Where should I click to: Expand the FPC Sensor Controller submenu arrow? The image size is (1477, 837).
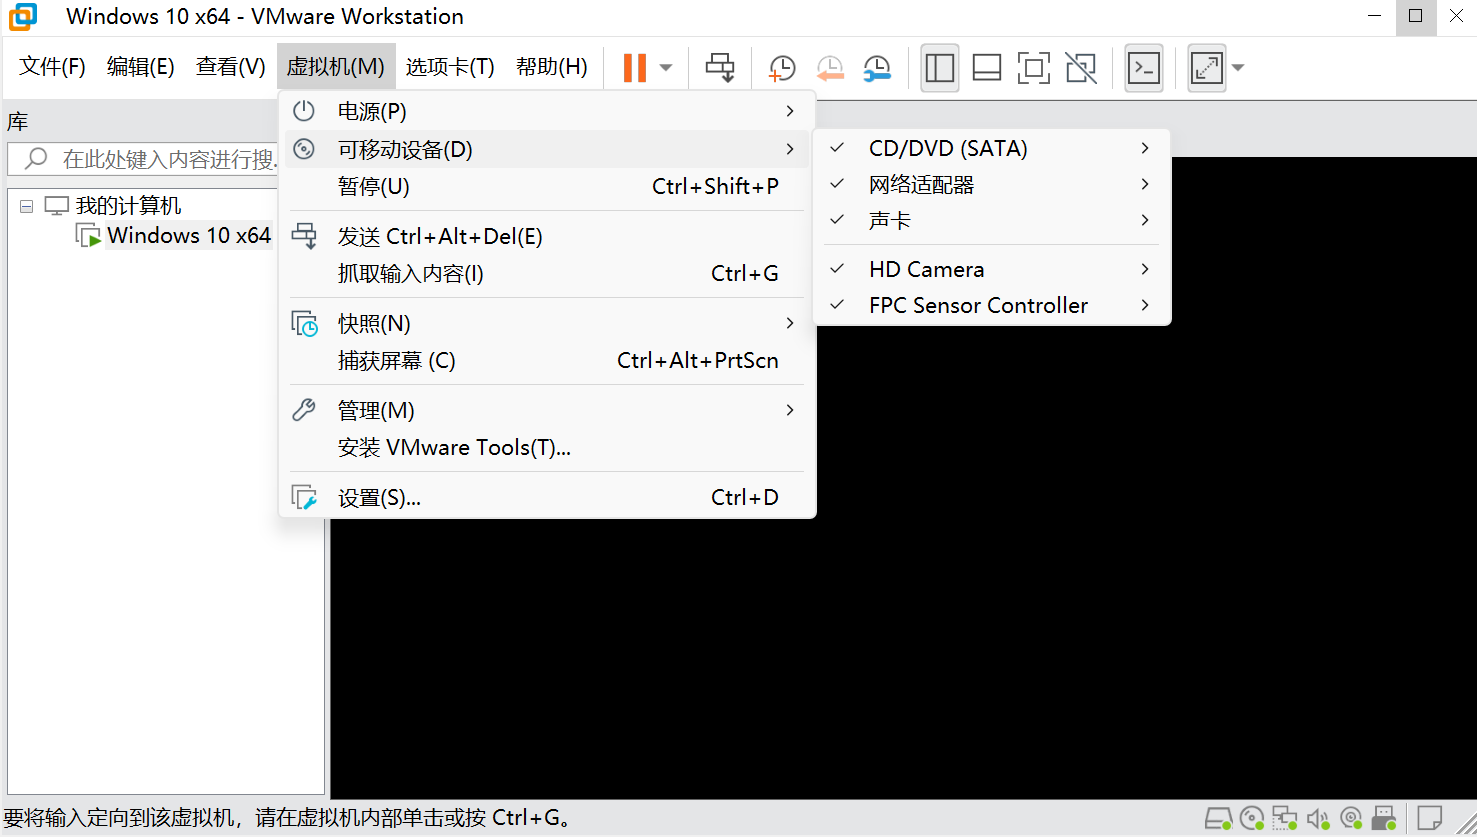(1145, 305)
